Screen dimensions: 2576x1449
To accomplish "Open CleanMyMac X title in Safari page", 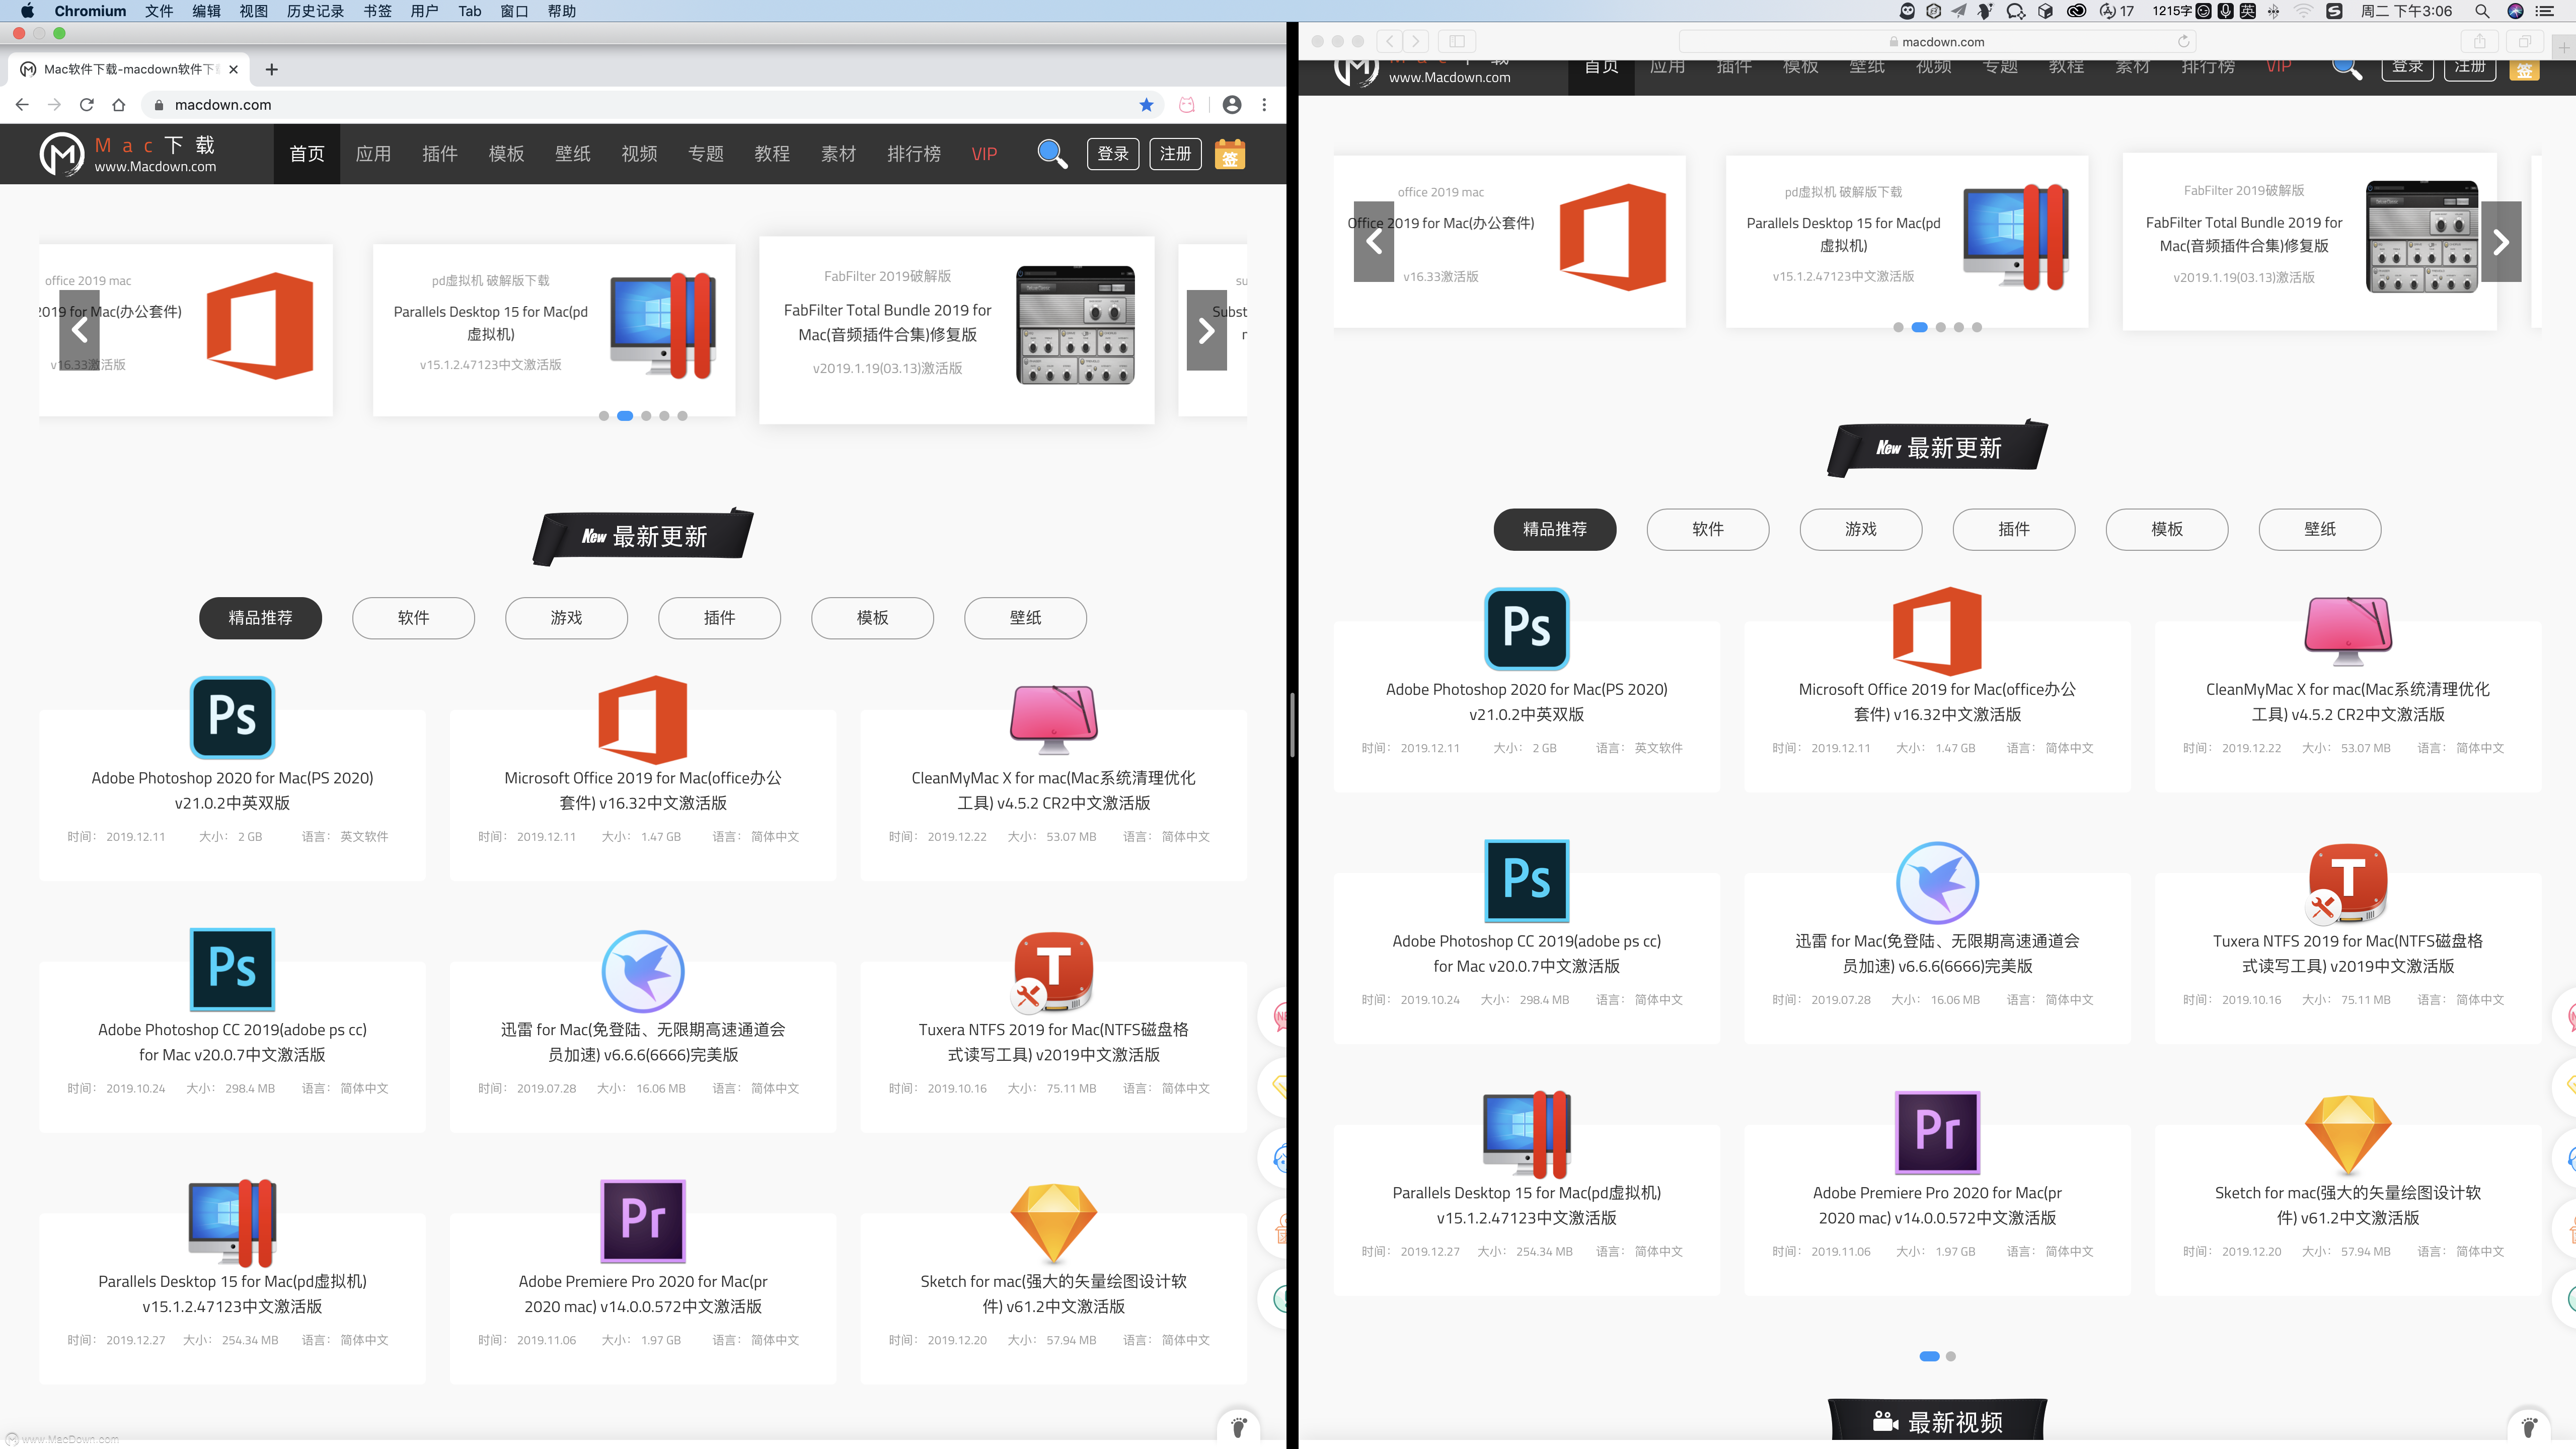I will coord(2348,701).
